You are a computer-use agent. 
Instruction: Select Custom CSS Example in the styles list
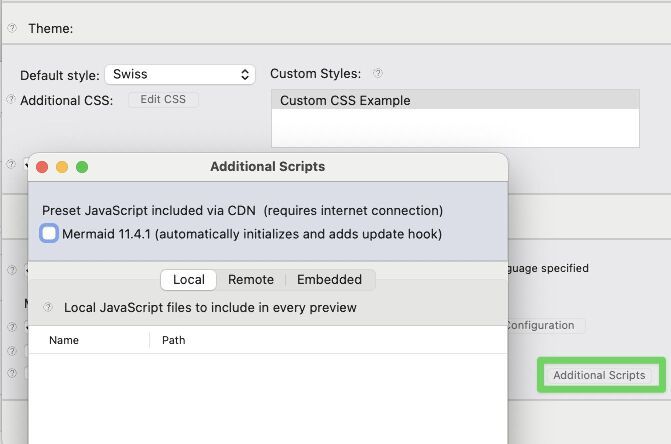[x=454, y=100]
